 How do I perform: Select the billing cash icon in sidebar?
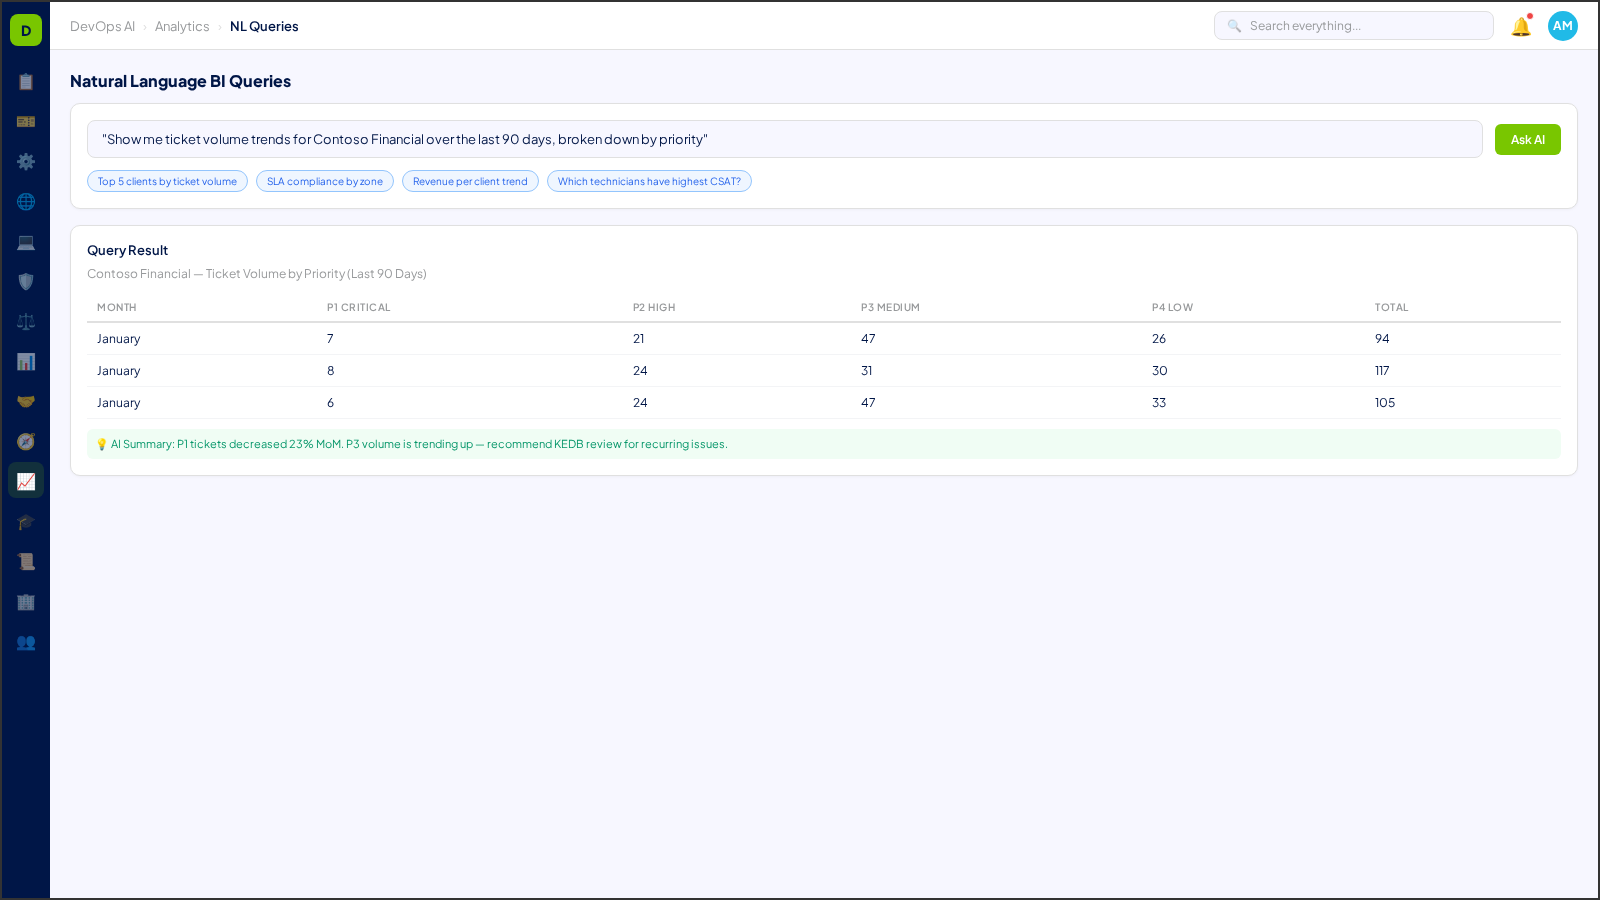(26, 121)
